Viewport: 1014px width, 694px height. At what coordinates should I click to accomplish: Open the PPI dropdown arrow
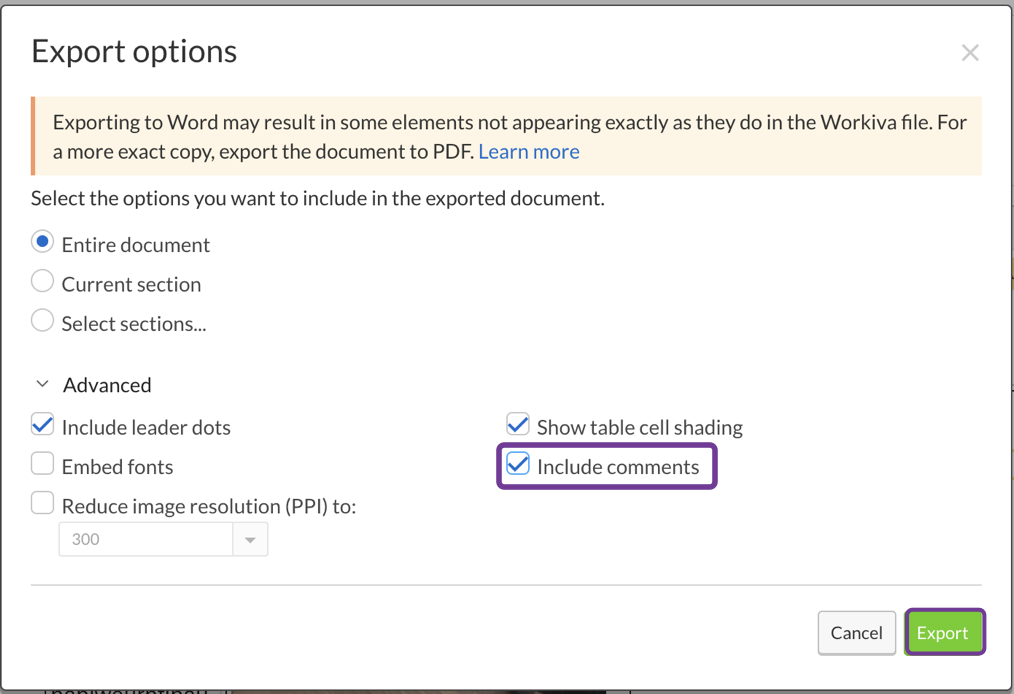pos(250,540)
